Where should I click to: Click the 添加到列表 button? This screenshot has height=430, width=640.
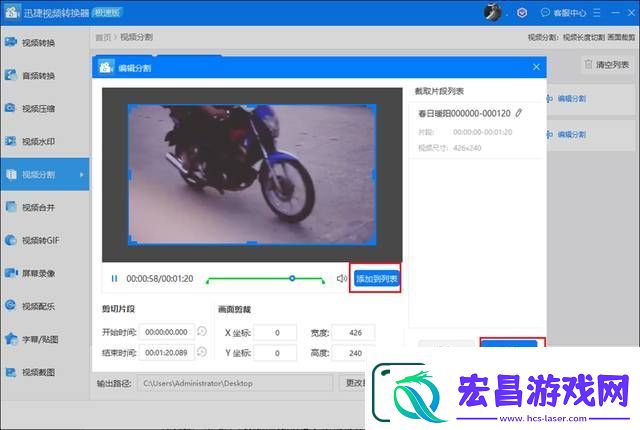[376, 279]
